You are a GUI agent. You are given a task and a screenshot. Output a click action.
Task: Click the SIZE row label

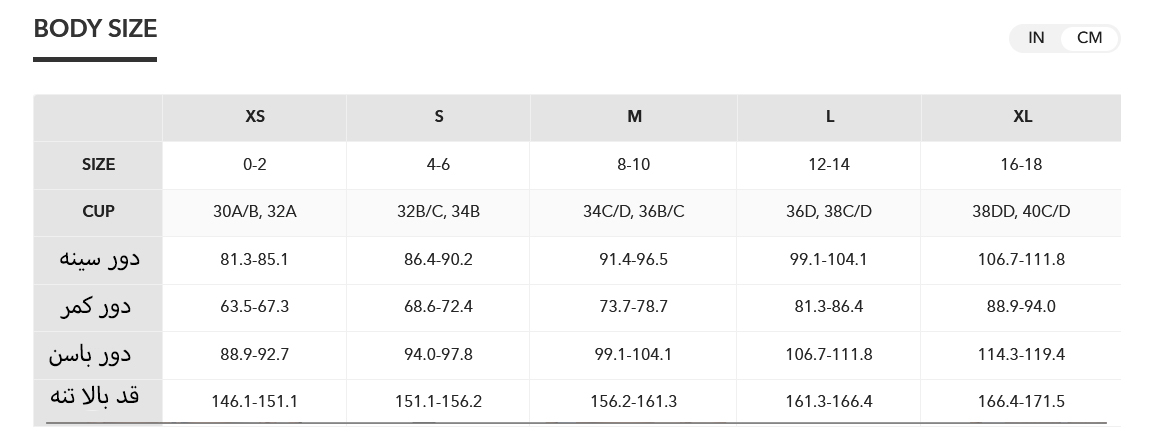click(x=98, y=164)
